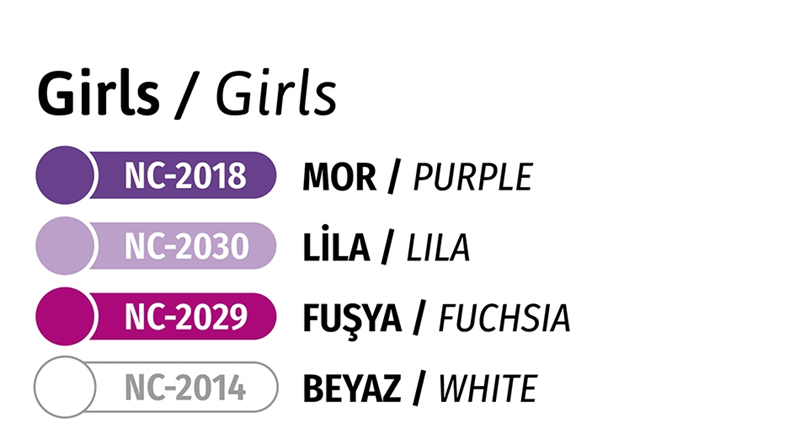Select the light lila color circle
Image resolution: width=800 pixels, height=445 pixels.
pos(64,246)
